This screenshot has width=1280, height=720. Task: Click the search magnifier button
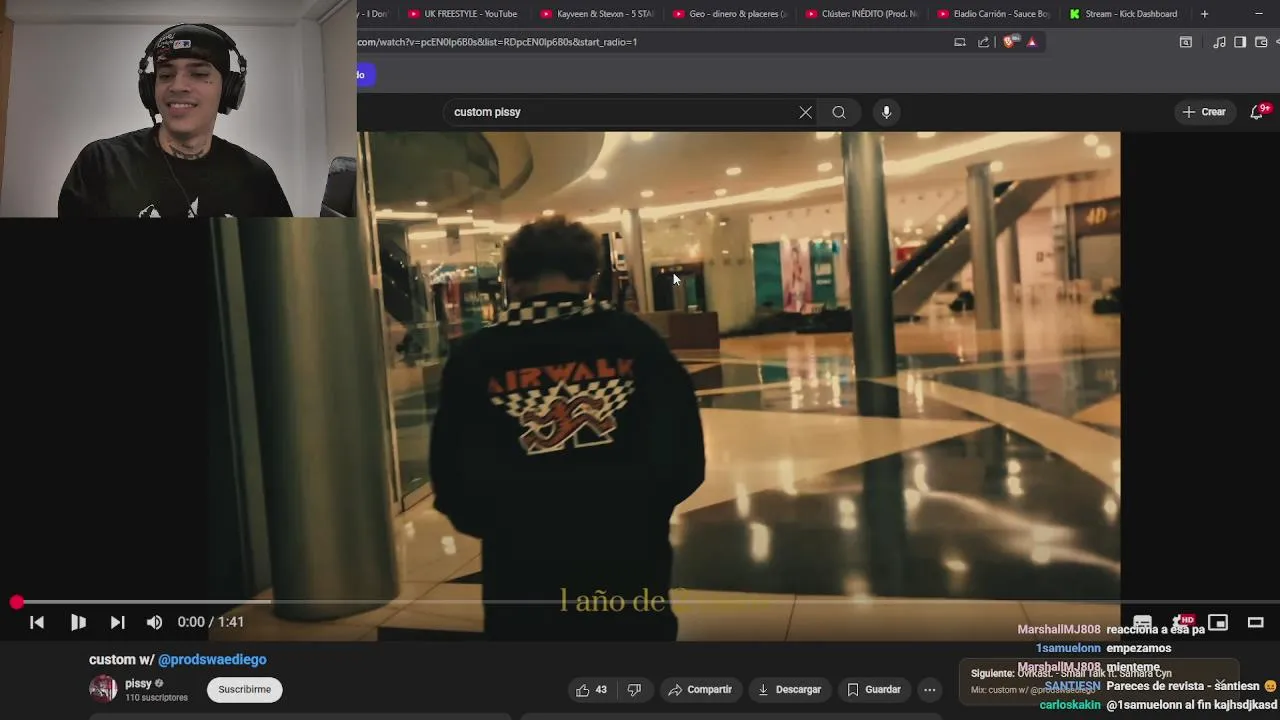(839, 112)
